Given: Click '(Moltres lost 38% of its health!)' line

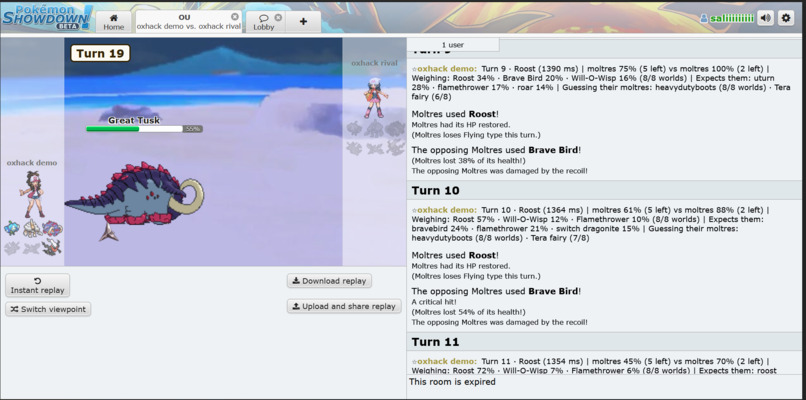Looking at the screenshot, I should (x=468, y=160).
